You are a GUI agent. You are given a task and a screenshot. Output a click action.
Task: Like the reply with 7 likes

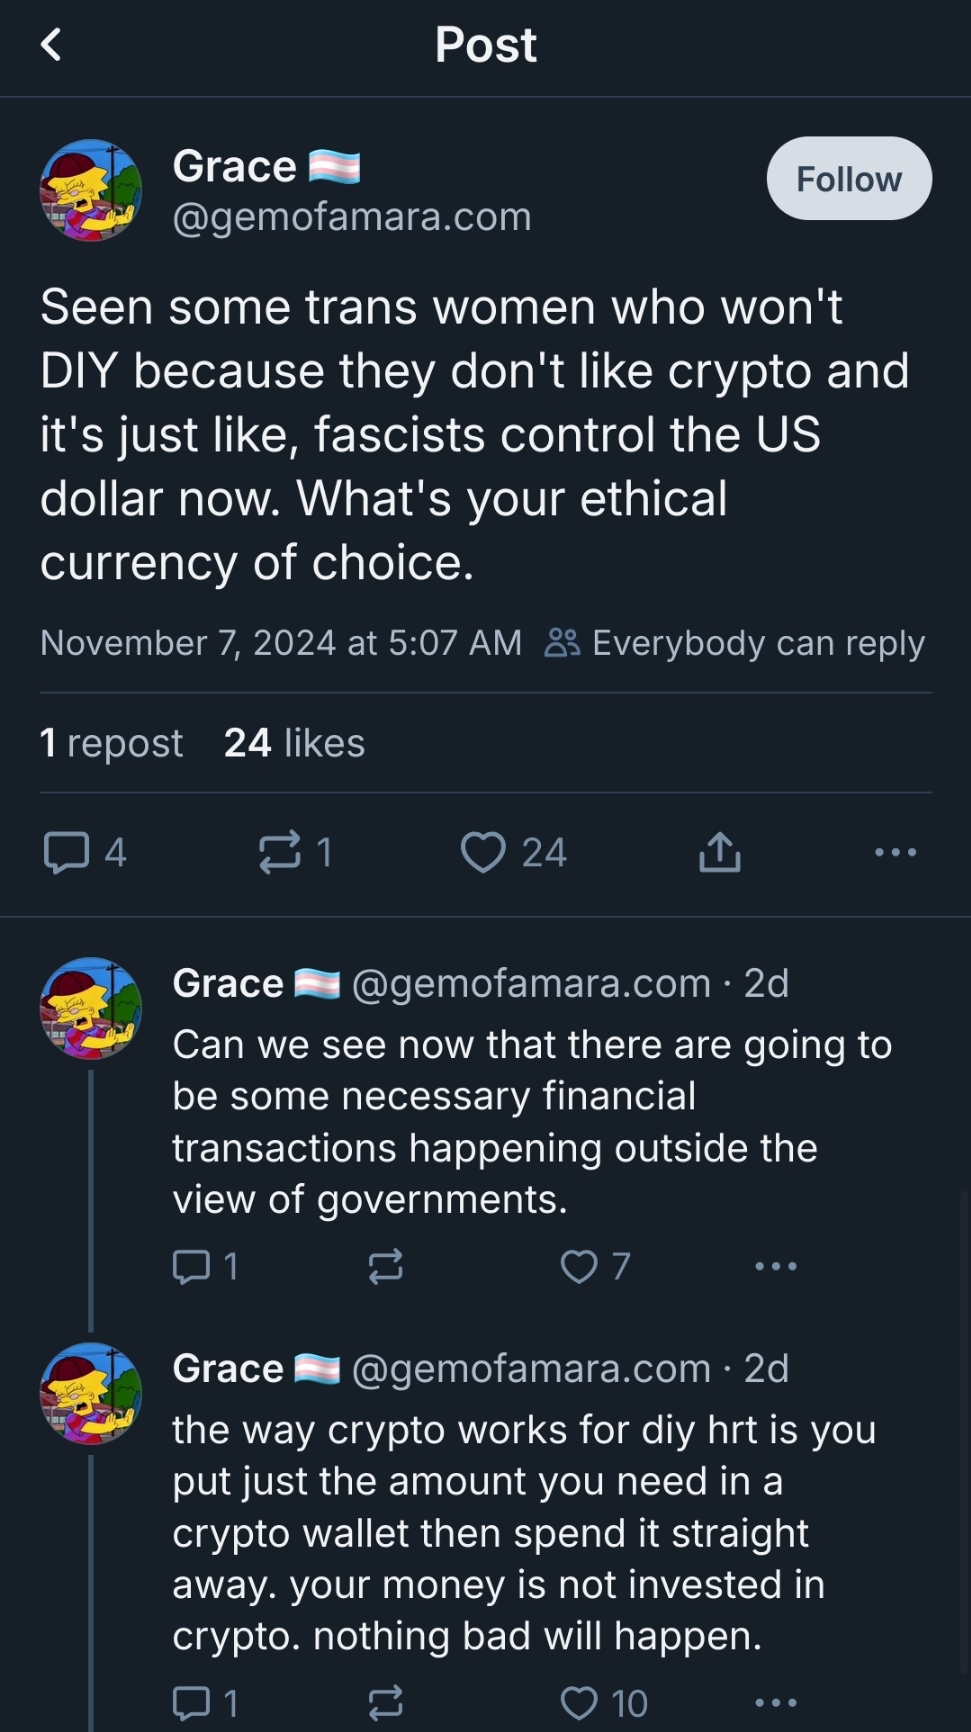click(x=579, y=1267)
